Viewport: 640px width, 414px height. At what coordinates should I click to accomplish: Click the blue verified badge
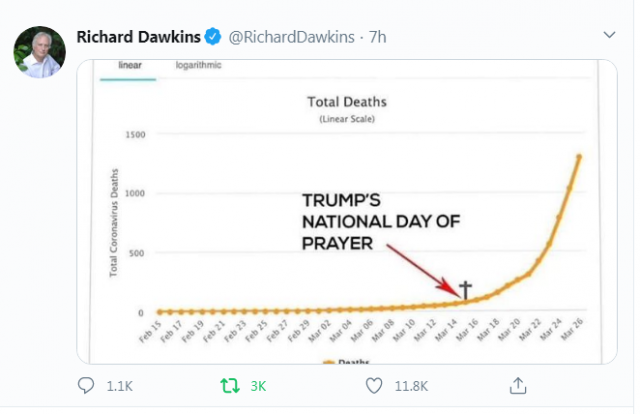[x=213, y=37]
